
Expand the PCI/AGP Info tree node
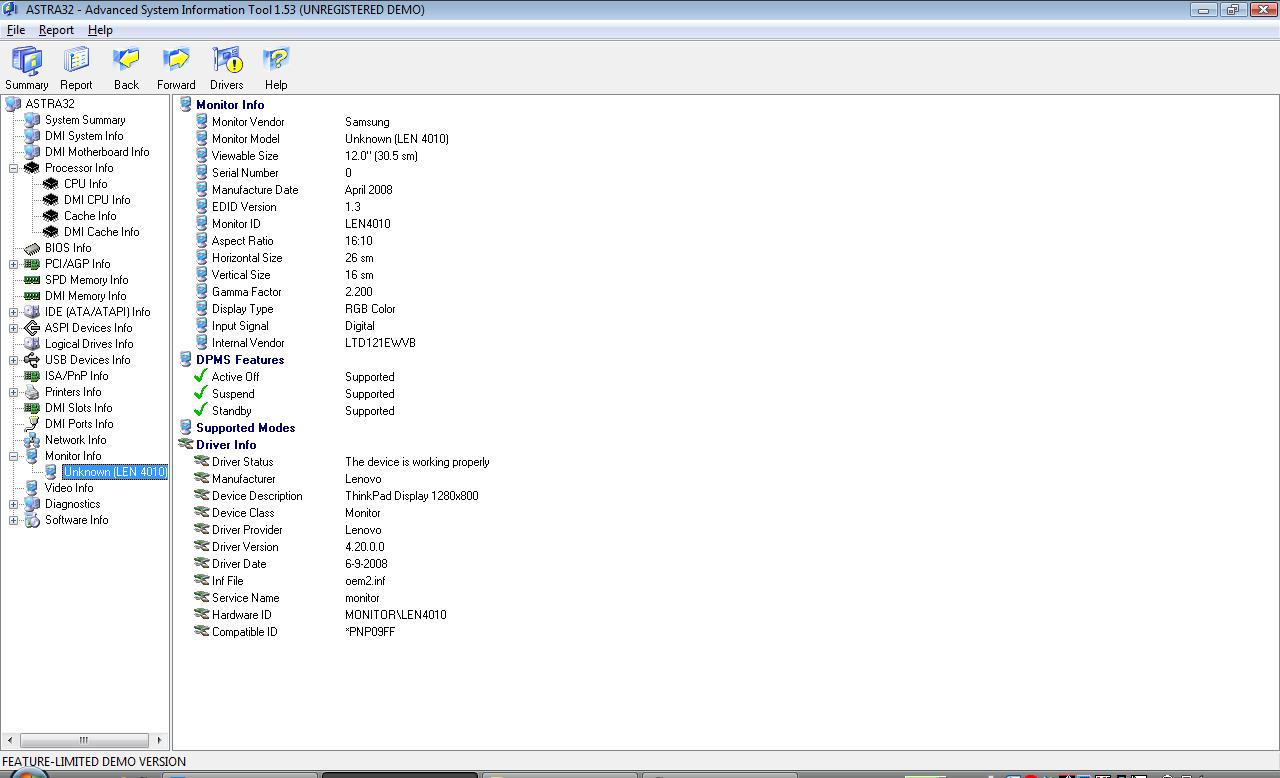pos(14,264)
